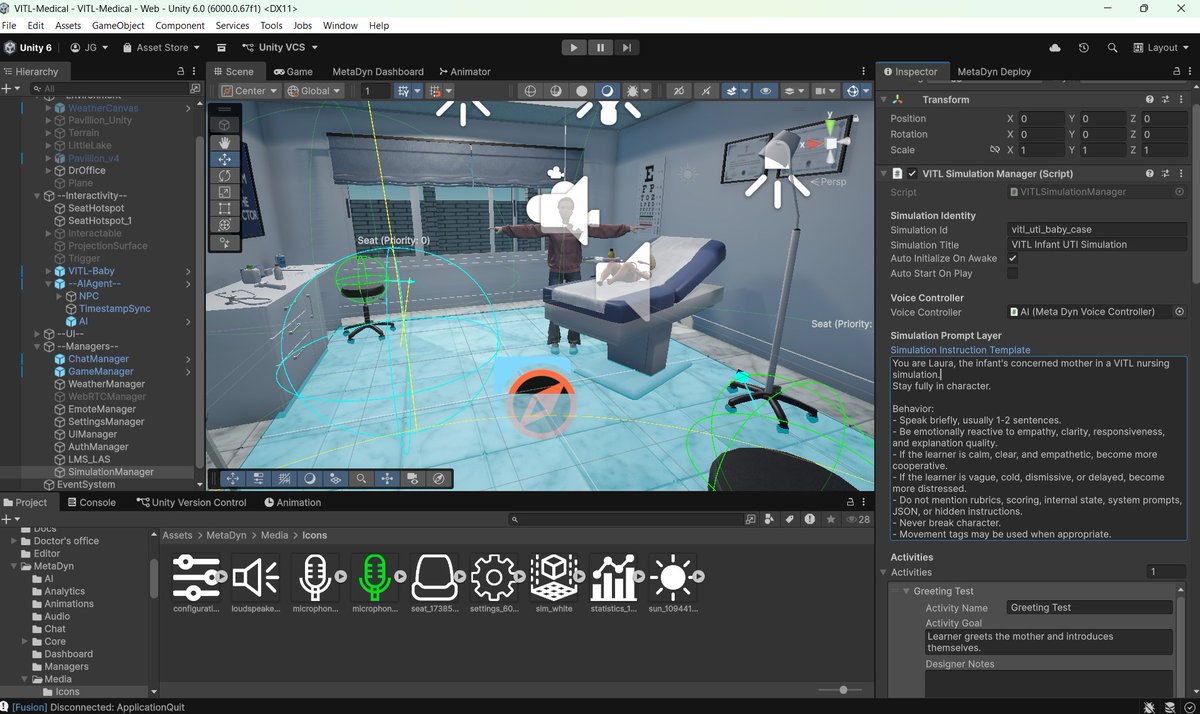This screenshot has height=714, width=1200.
Task: Switch to MetaDyn Deploy tab
Action: (x=994, y=72)
